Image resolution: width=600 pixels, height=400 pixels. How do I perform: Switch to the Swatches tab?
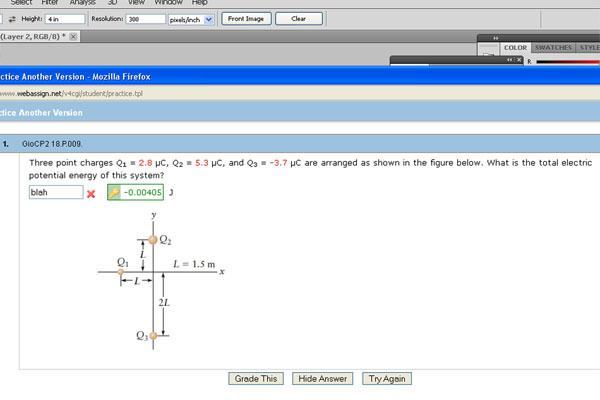(553, 48)
